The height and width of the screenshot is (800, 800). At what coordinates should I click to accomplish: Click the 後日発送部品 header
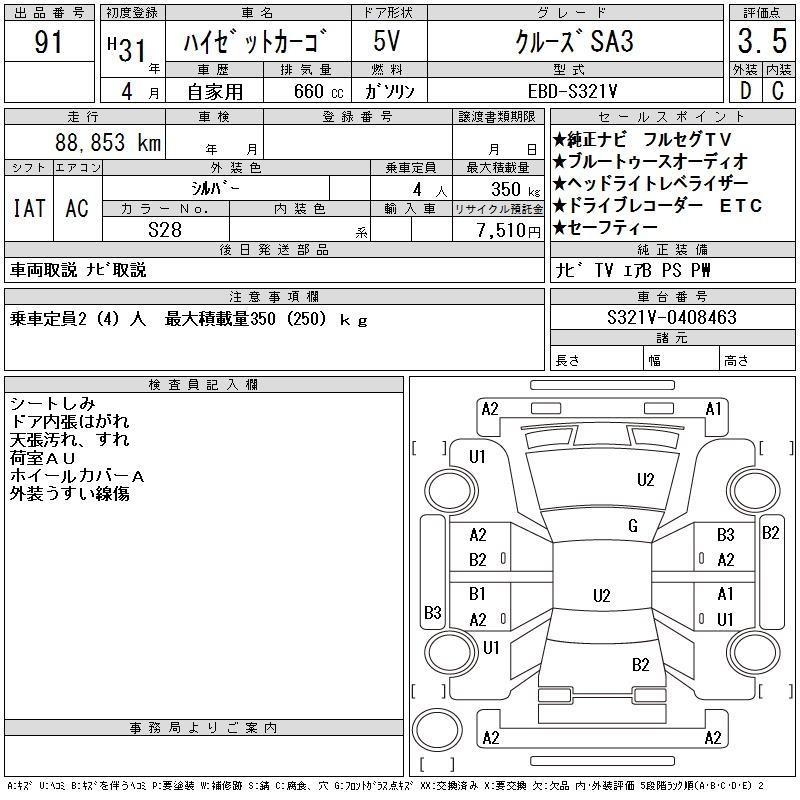pyautogui.click(x=274, y=249)
